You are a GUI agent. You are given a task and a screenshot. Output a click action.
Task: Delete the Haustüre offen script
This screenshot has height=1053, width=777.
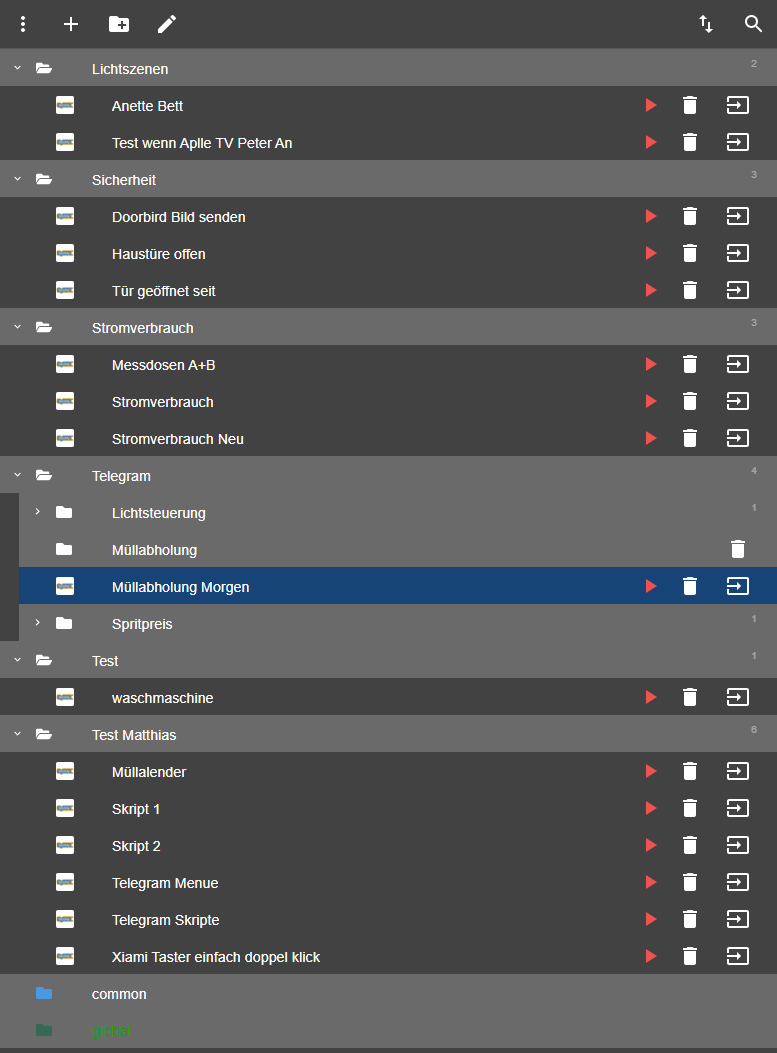click(689, 254)
